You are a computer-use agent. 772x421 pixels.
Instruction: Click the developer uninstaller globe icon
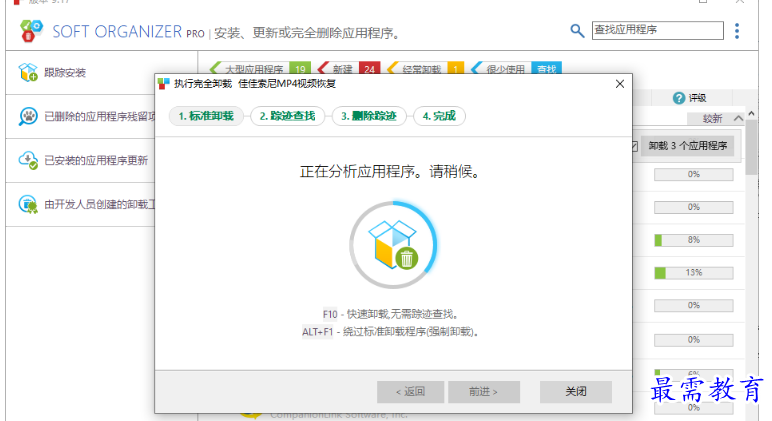tap(28, 204)
